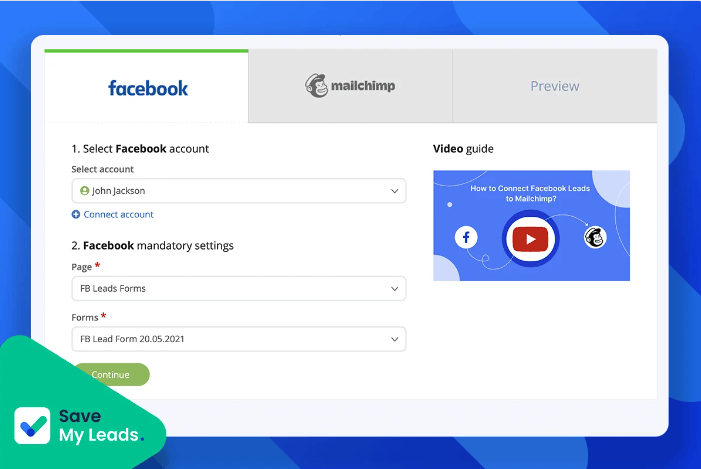Viewport: 701px width, 469px height.
Task: Play the YouTube video guide
Action: tap(530, 239)
